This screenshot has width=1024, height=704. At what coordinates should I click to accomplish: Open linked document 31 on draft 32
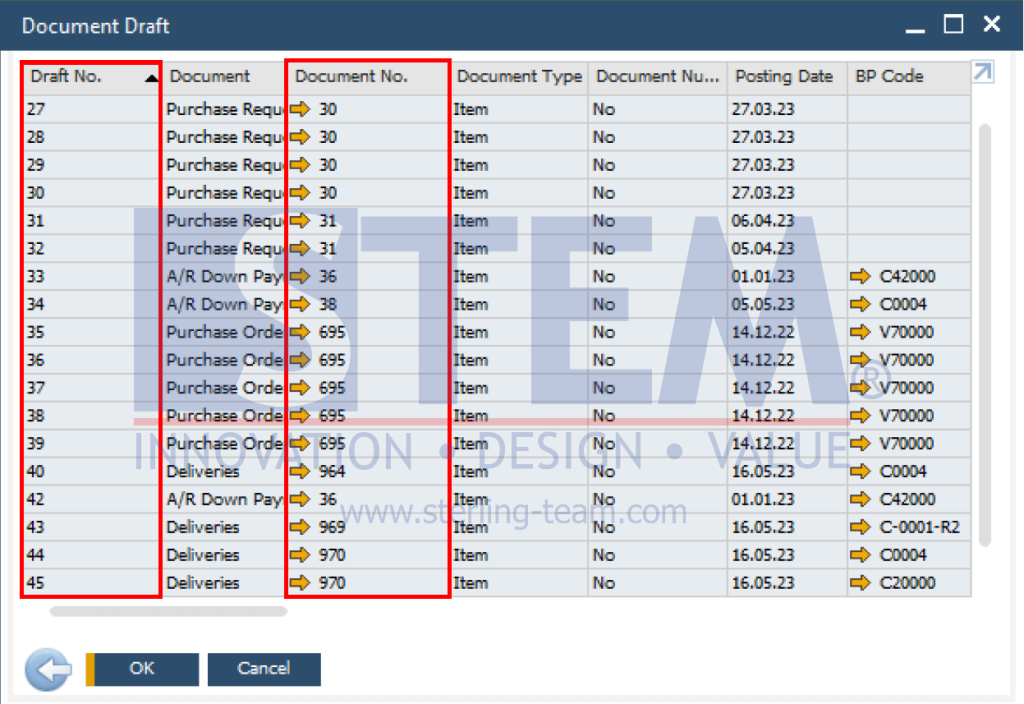point(310,248)
